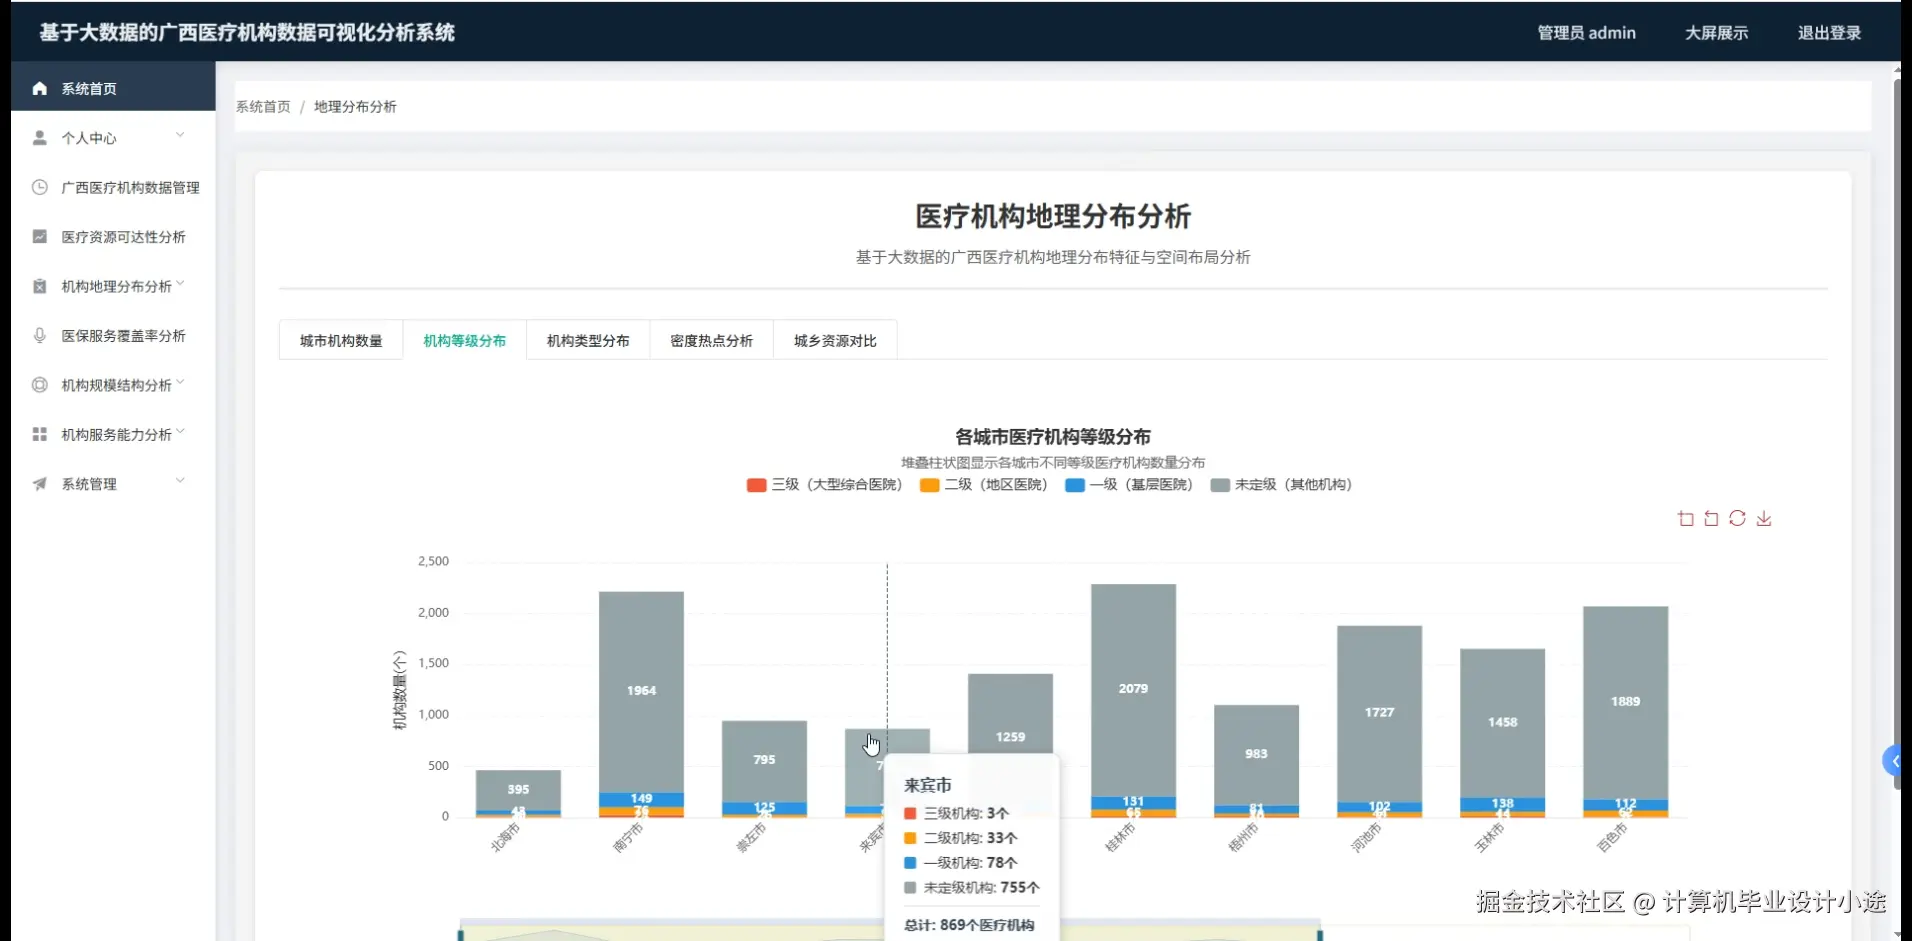Click the 2,500 y-axis label
The image size is (1912, 941).
(433, 561)
